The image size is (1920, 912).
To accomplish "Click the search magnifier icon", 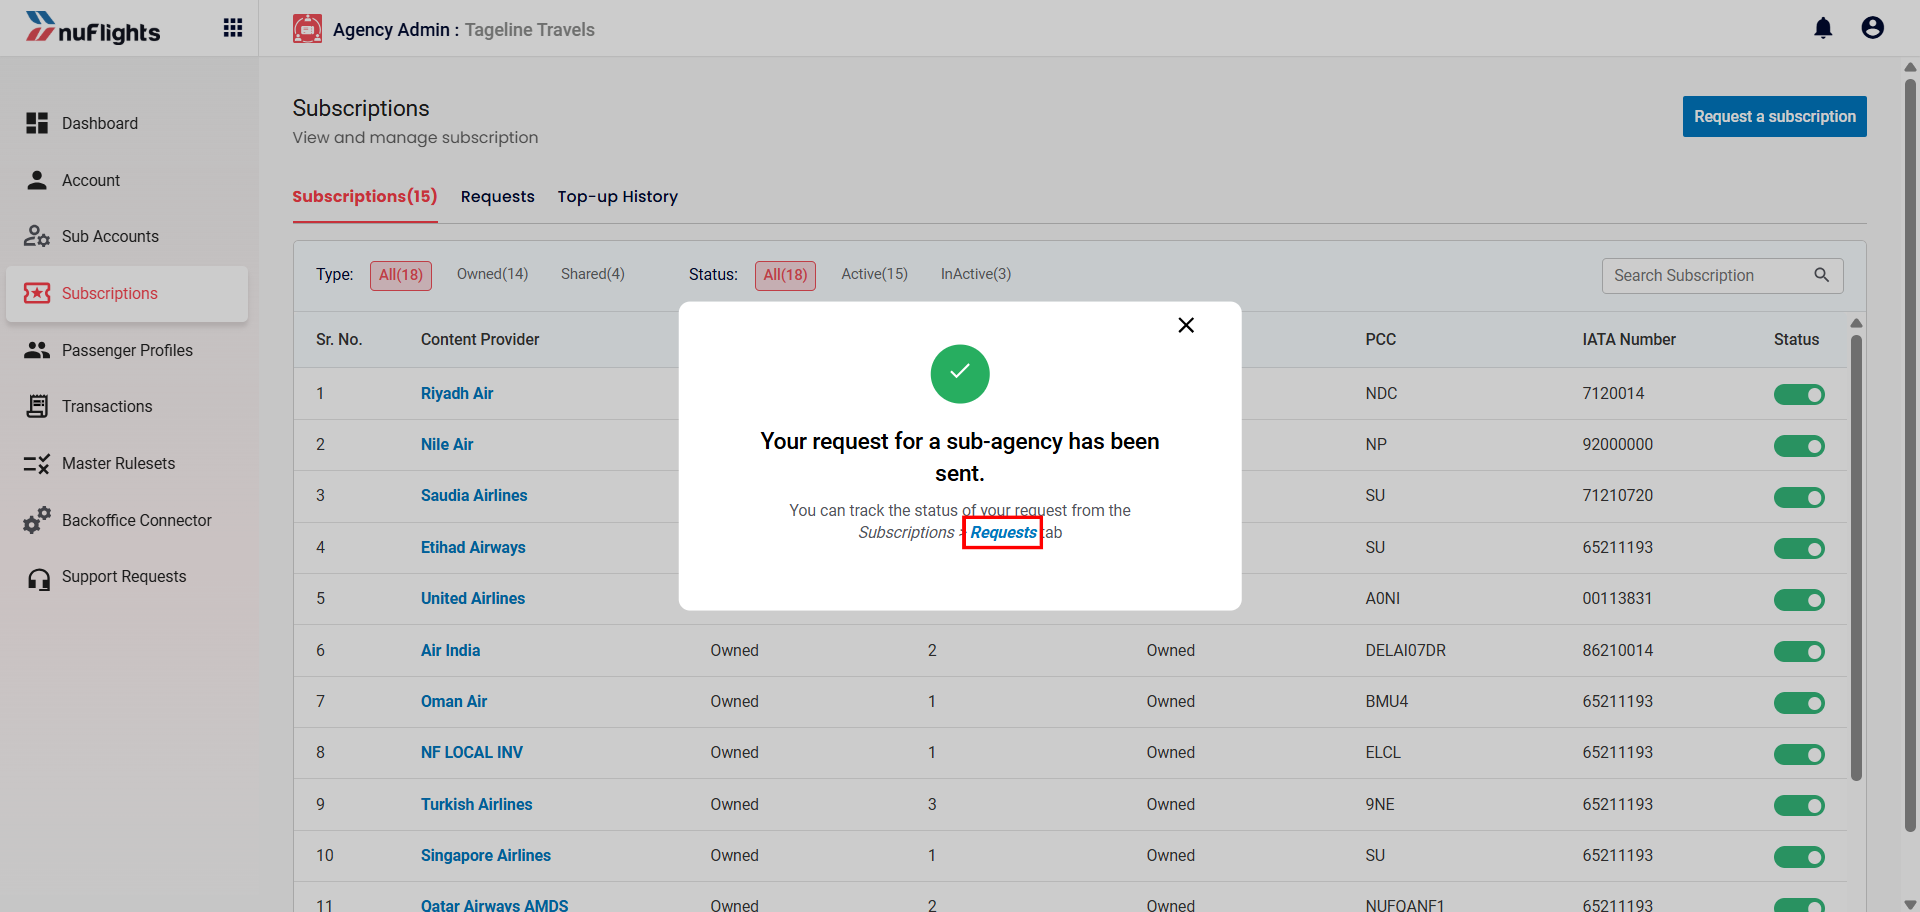I will [1822, 275].
